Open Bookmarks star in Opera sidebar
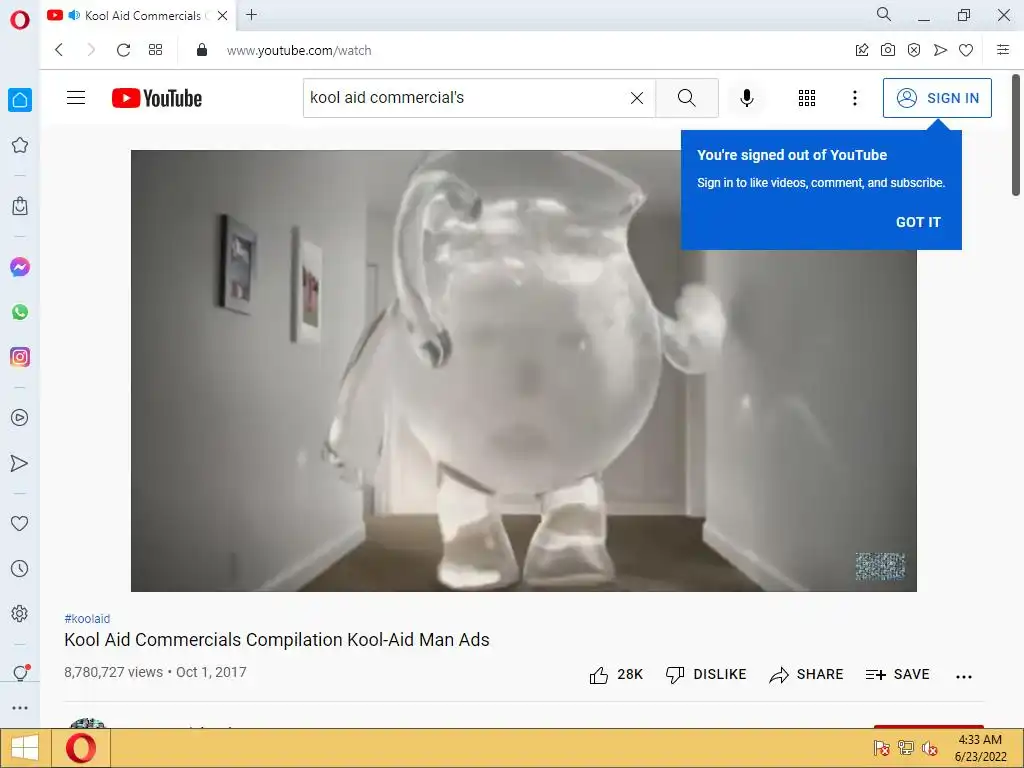 (x=20, y=145)
